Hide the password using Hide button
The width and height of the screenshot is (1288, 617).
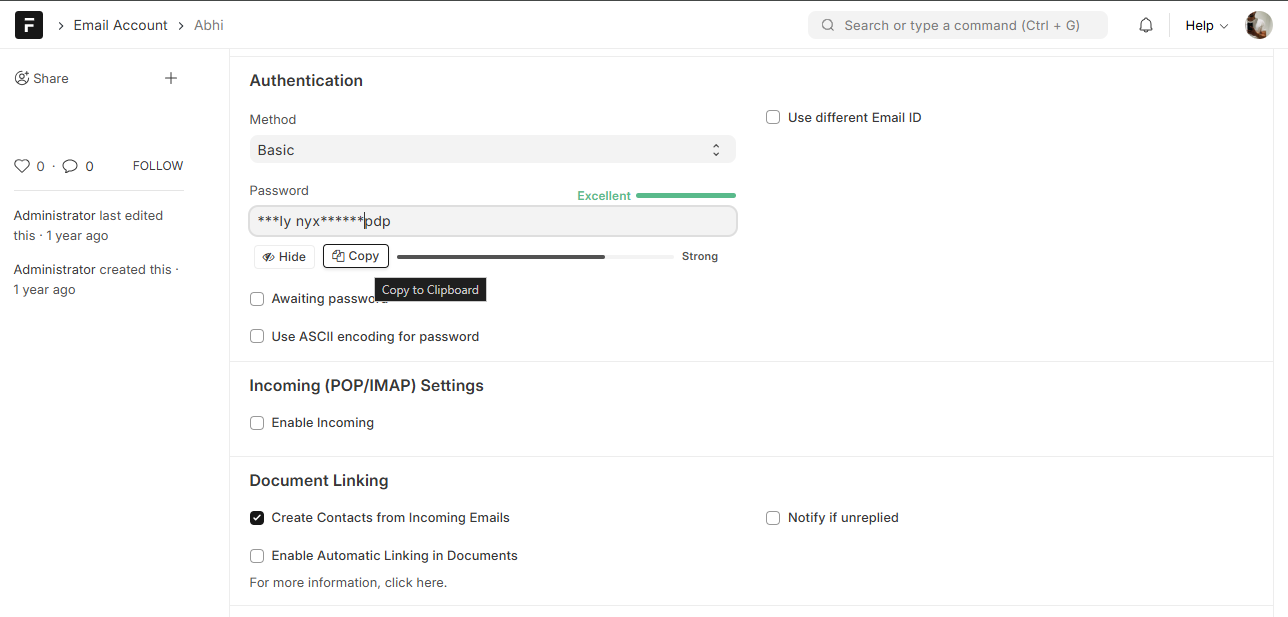(x=284, y=257)
